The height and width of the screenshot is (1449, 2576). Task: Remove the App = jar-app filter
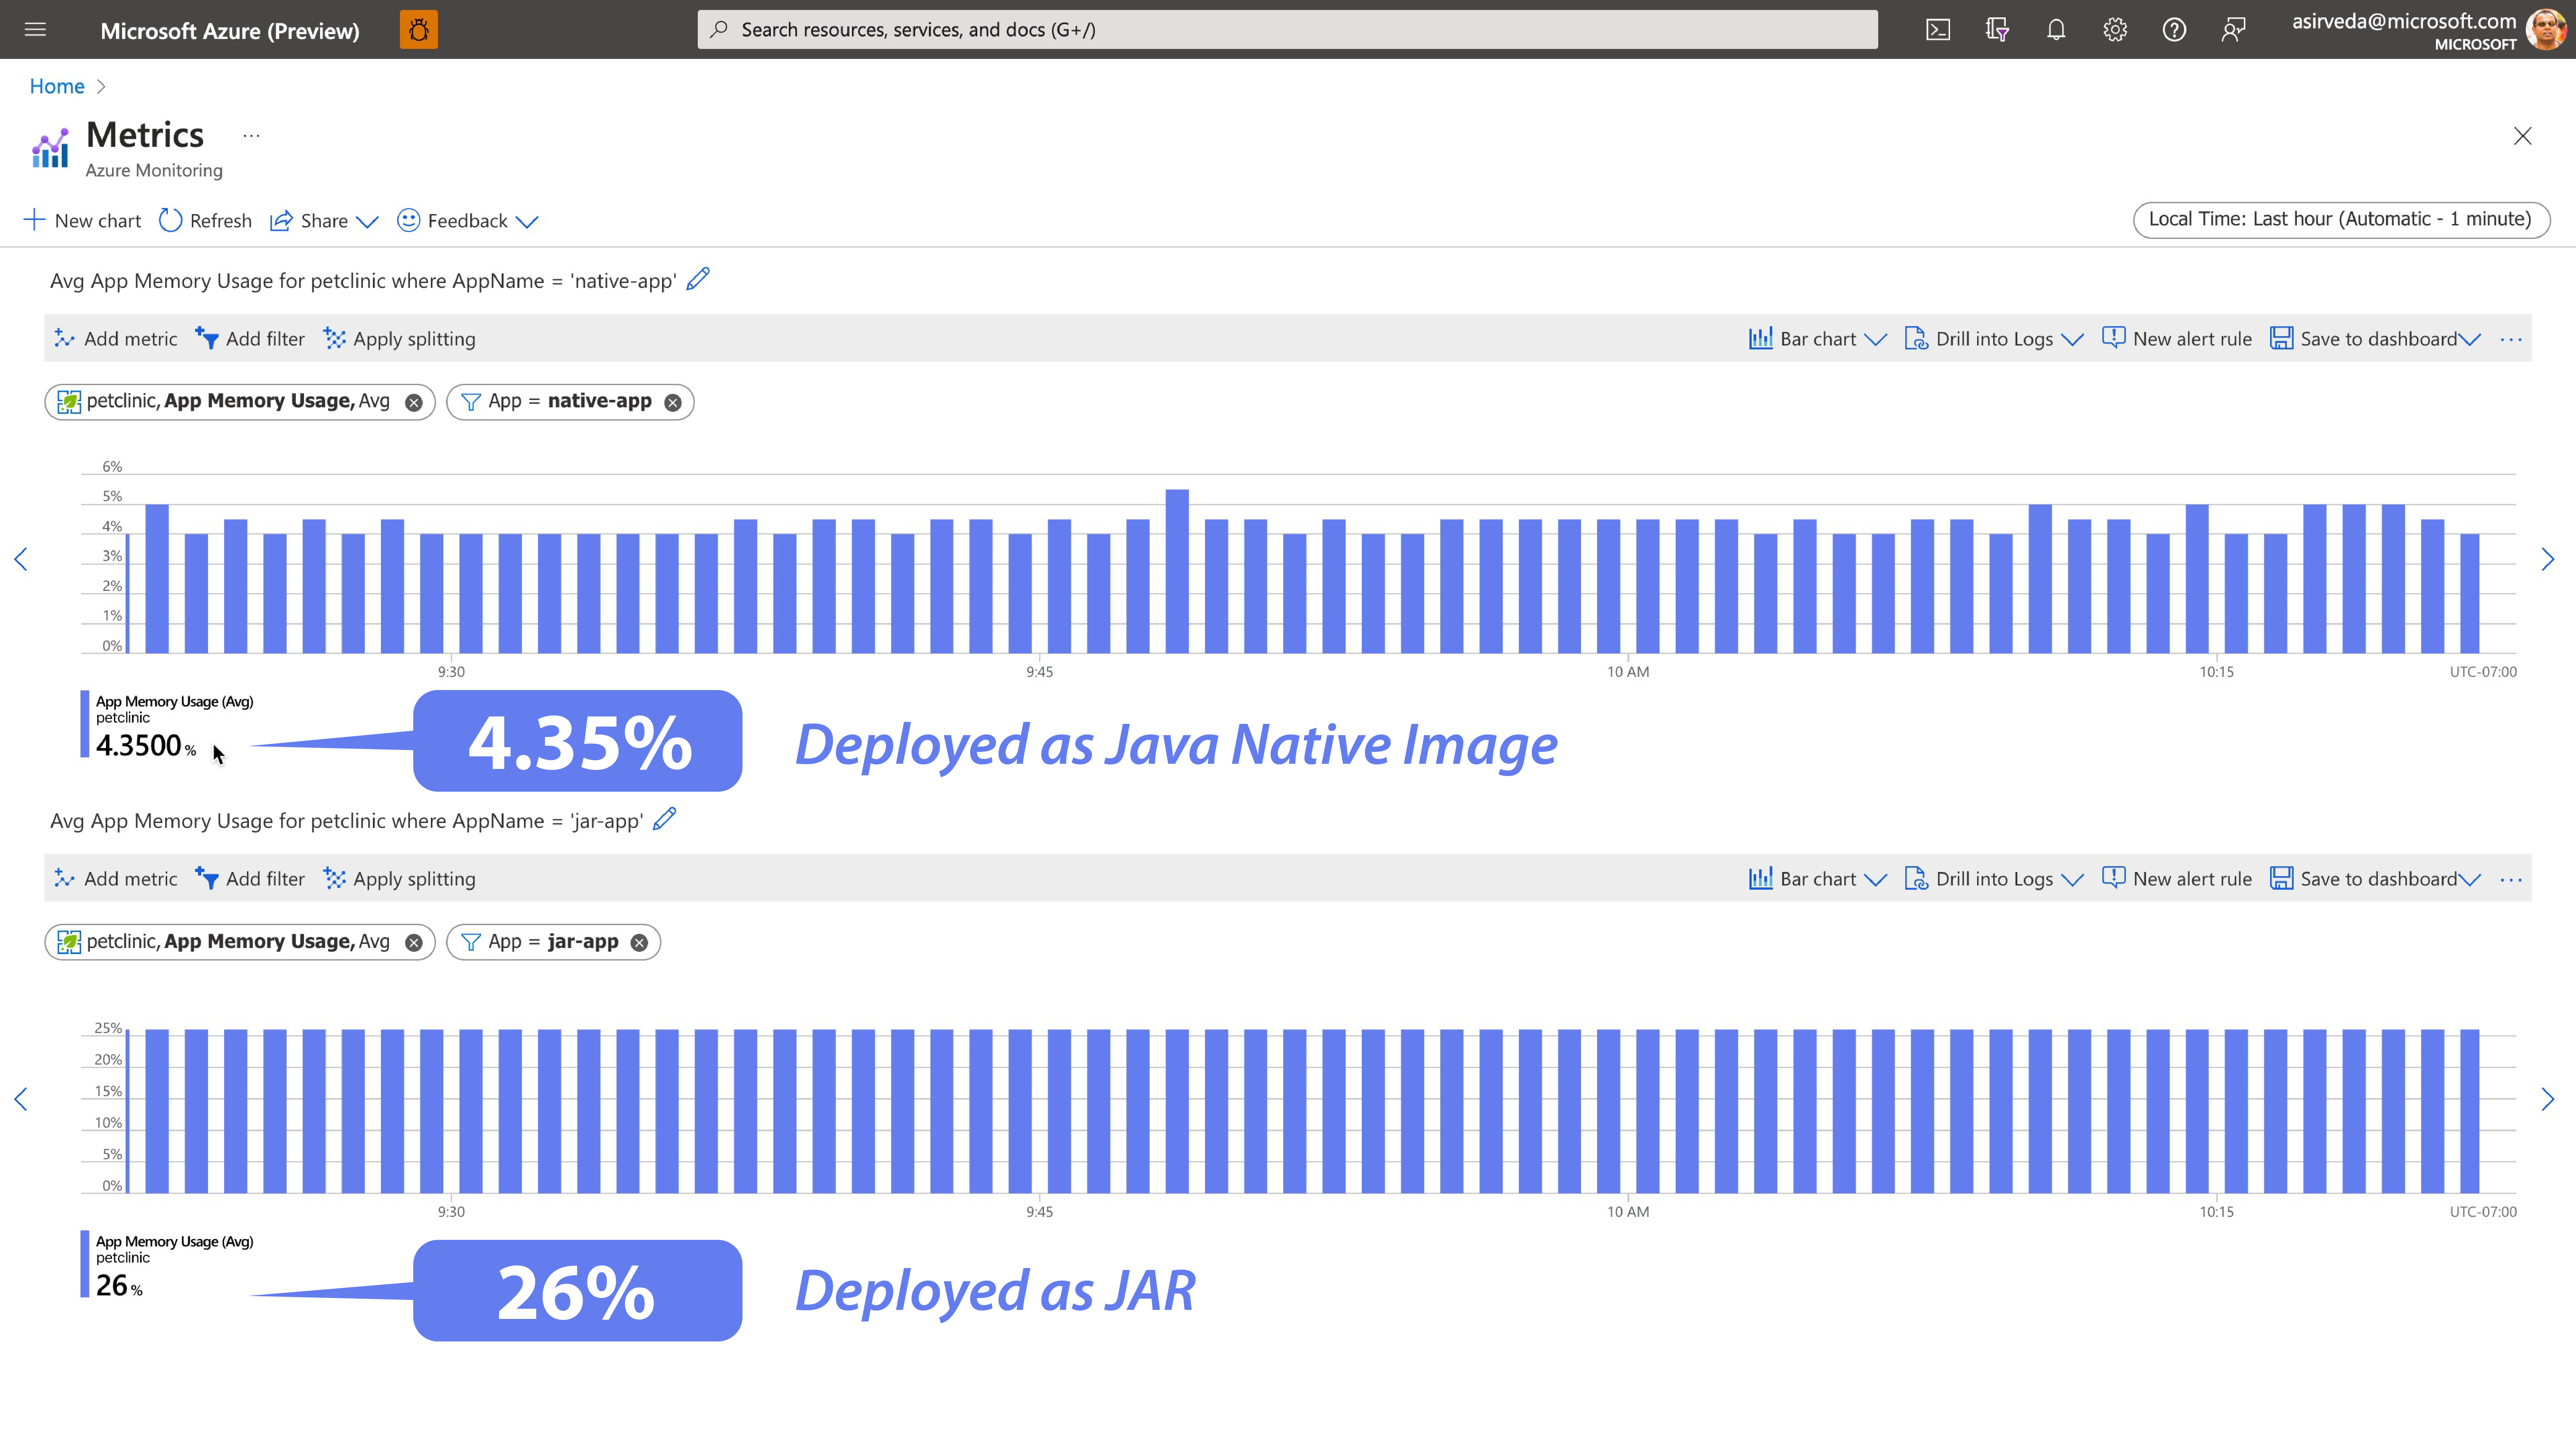pos(639,942)
